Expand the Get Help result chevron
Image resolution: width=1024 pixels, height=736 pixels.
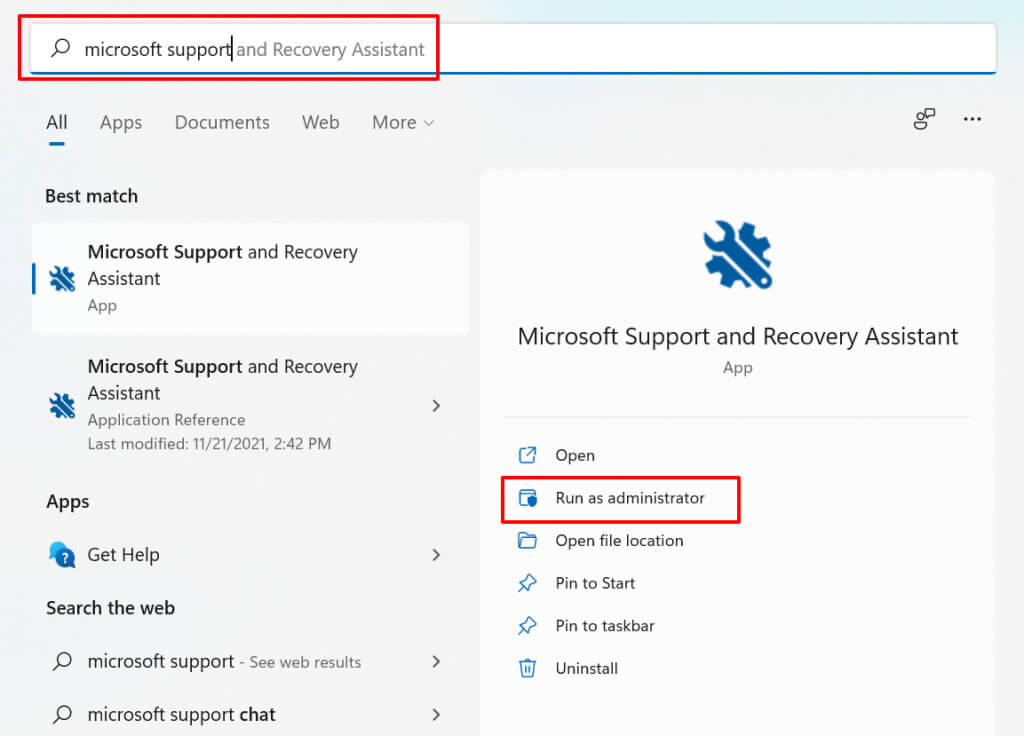pos(436,554)
